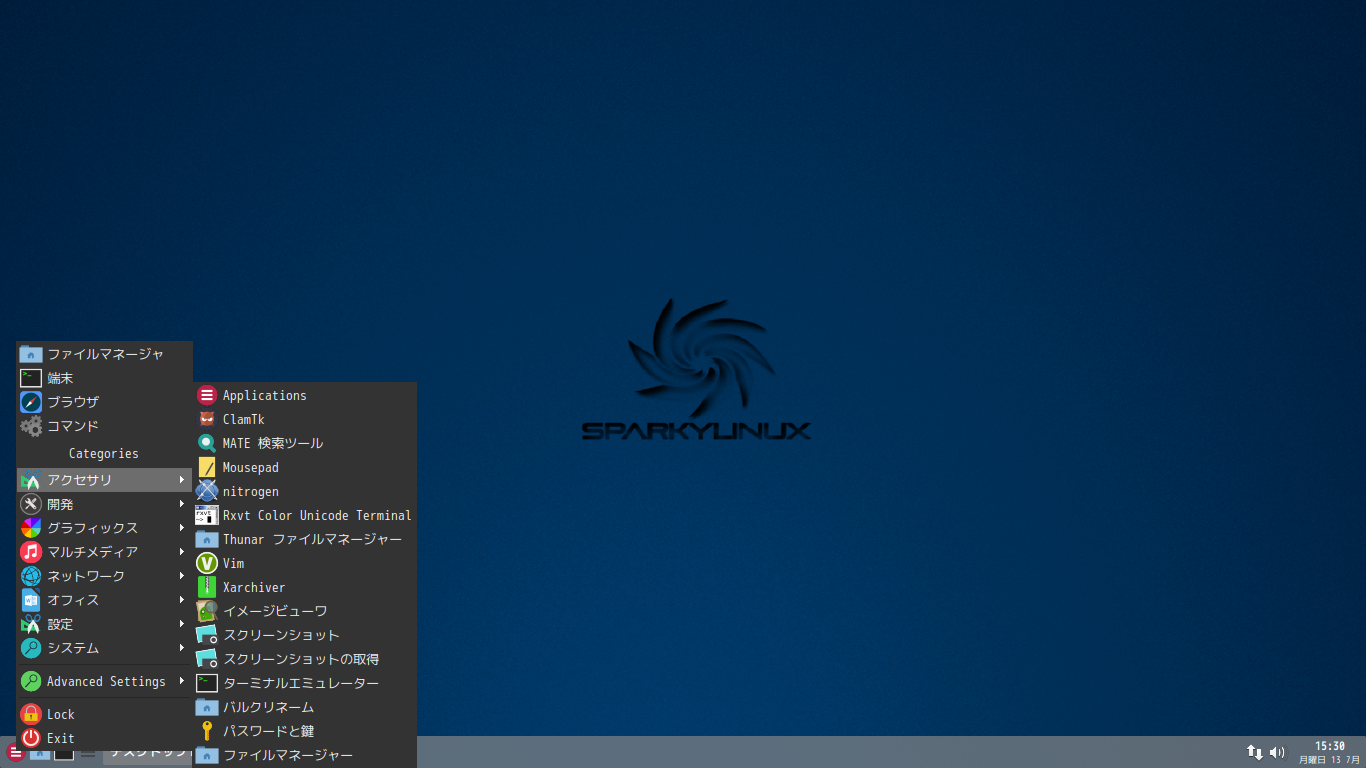Launch 端末 from the main menu
This screenshot has width=1366, height=768.
coord(104,378)
